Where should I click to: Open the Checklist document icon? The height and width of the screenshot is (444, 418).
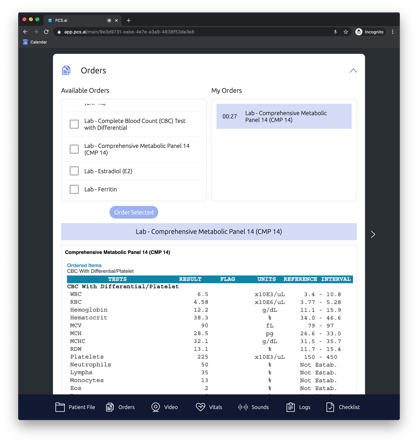click(x=330, y=407)
